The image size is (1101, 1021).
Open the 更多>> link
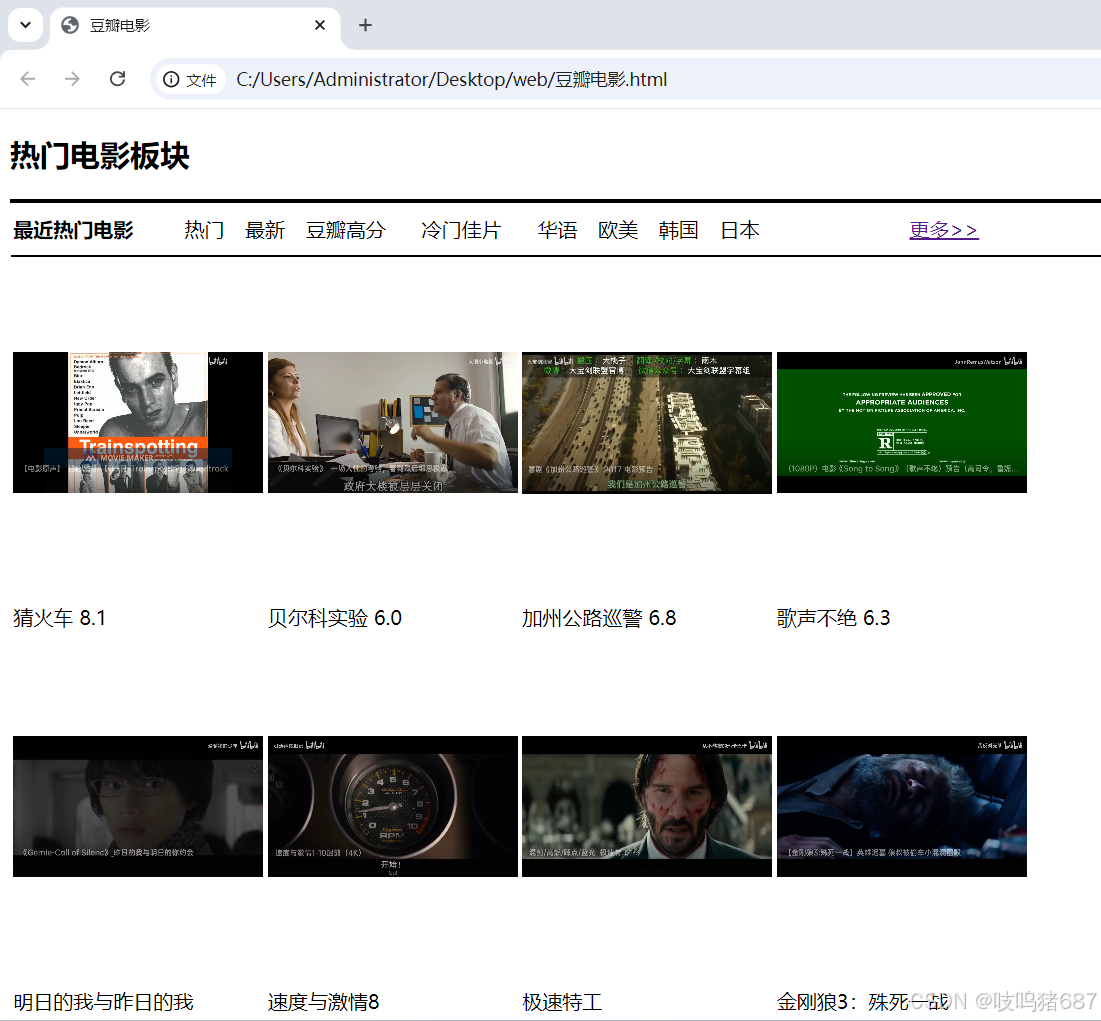944,230
